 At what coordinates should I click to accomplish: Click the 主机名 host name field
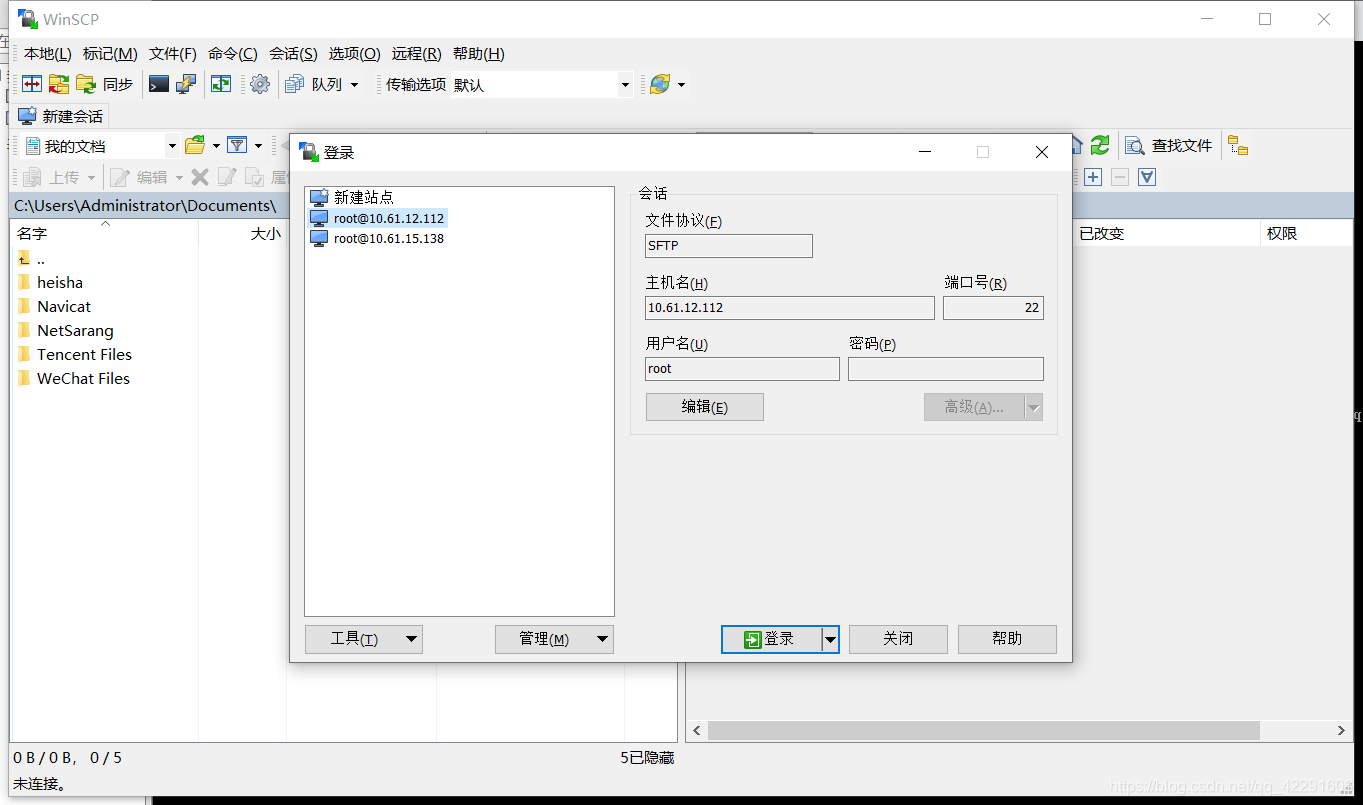coord(790,308)
